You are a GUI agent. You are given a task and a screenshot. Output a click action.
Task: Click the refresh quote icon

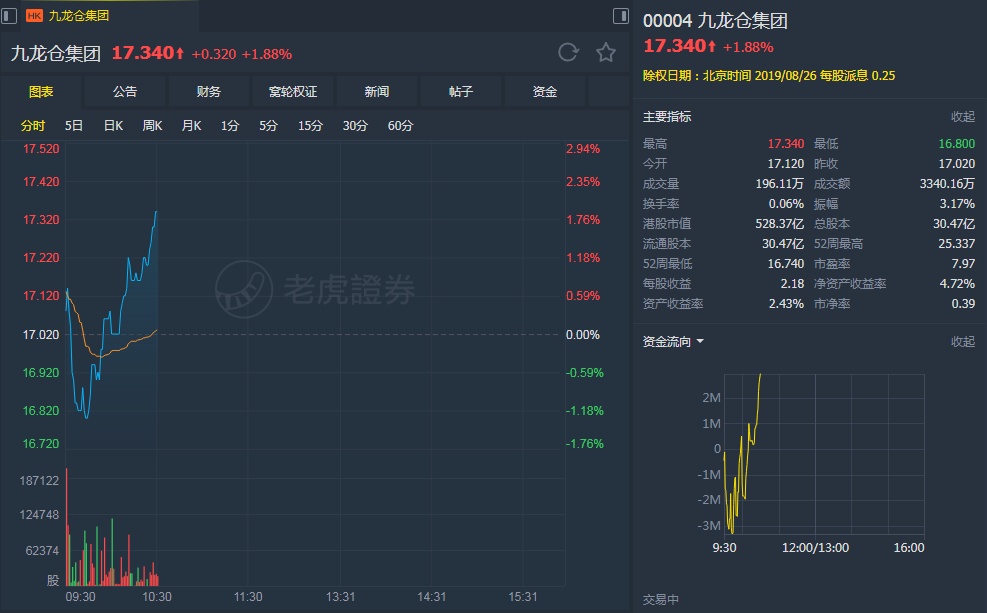click(568, 52)
